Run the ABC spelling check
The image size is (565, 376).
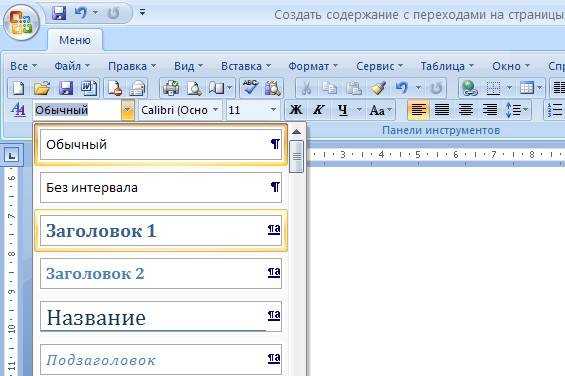(250, 88)
